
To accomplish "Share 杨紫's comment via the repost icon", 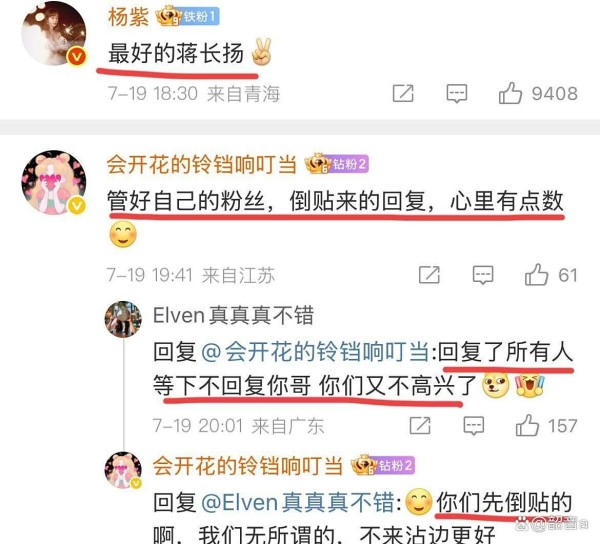I will tap(403, 93).
